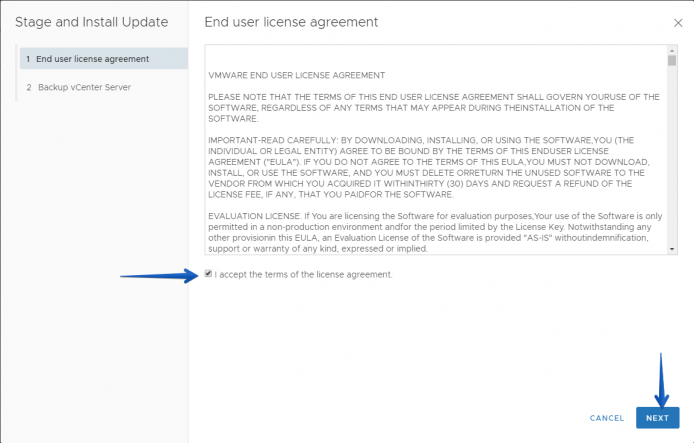Viewport: 694px width, 443px height.
Task: Click the NEXT button
Action: tap(657, 418)
